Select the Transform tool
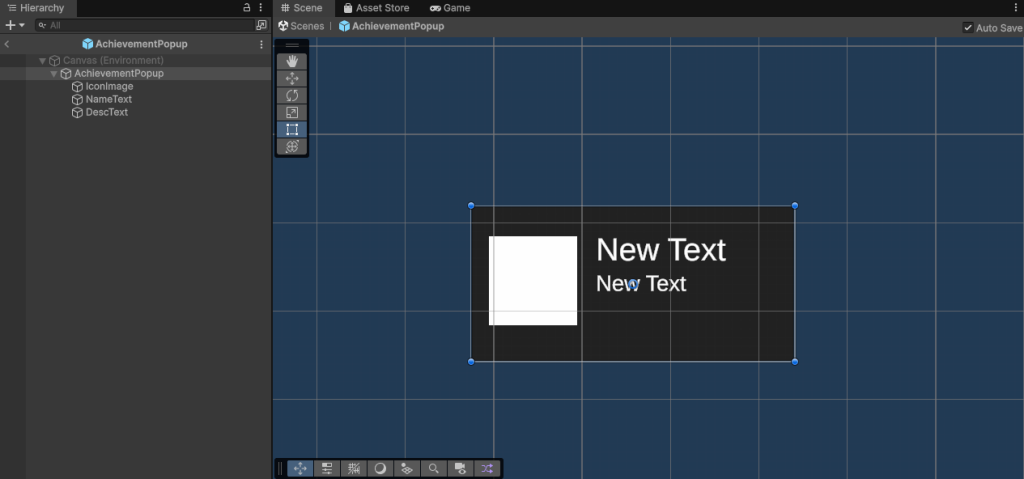1024x479 pixels. point(292,146)
